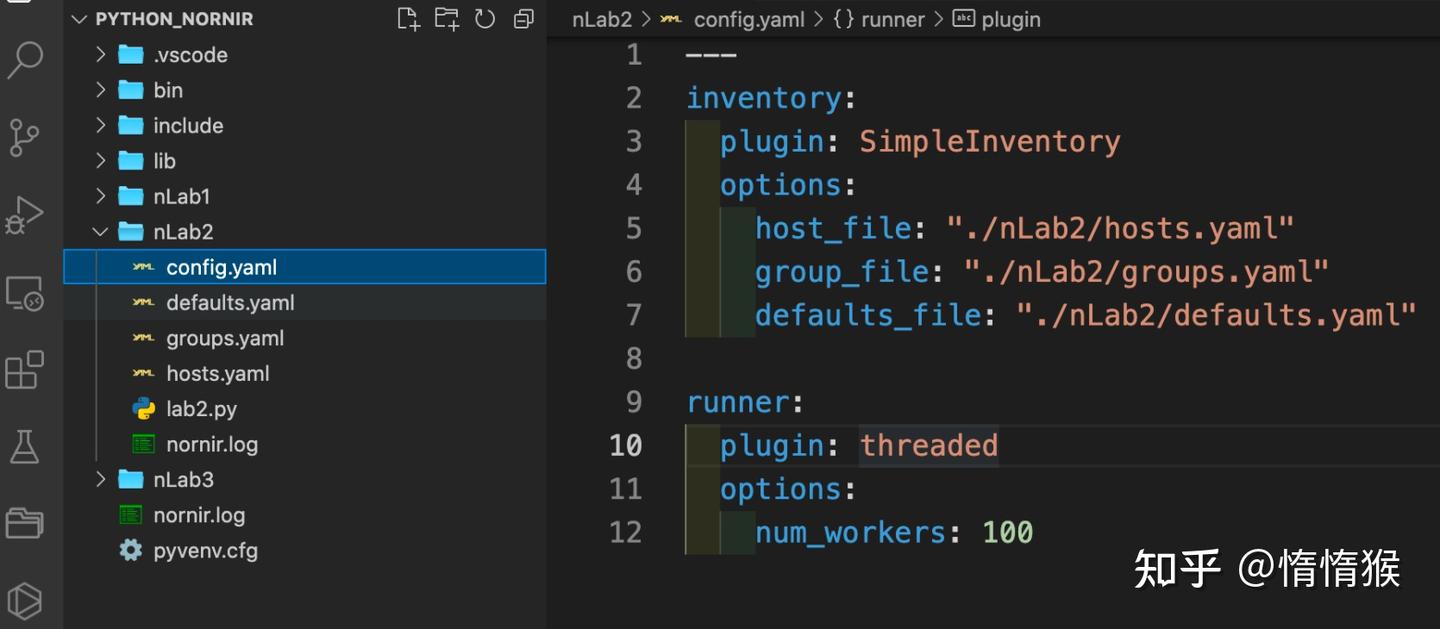Open the Testing flask view
Viewport: 1440px width, 629px height.
coord(25,447)
